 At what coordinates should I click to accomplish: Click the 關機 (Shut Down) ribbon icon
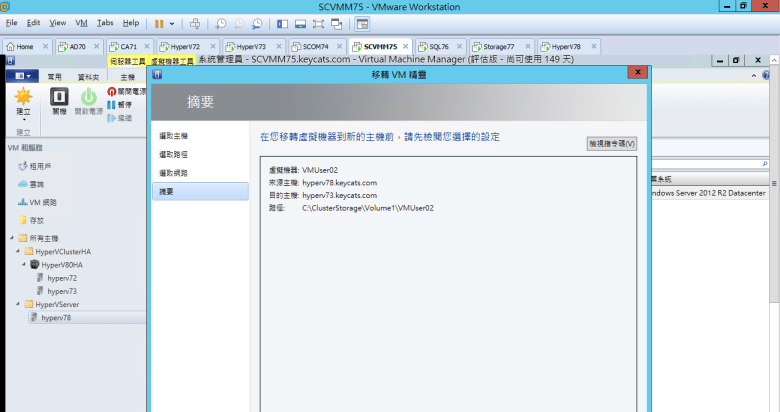(x=58, y=99)
